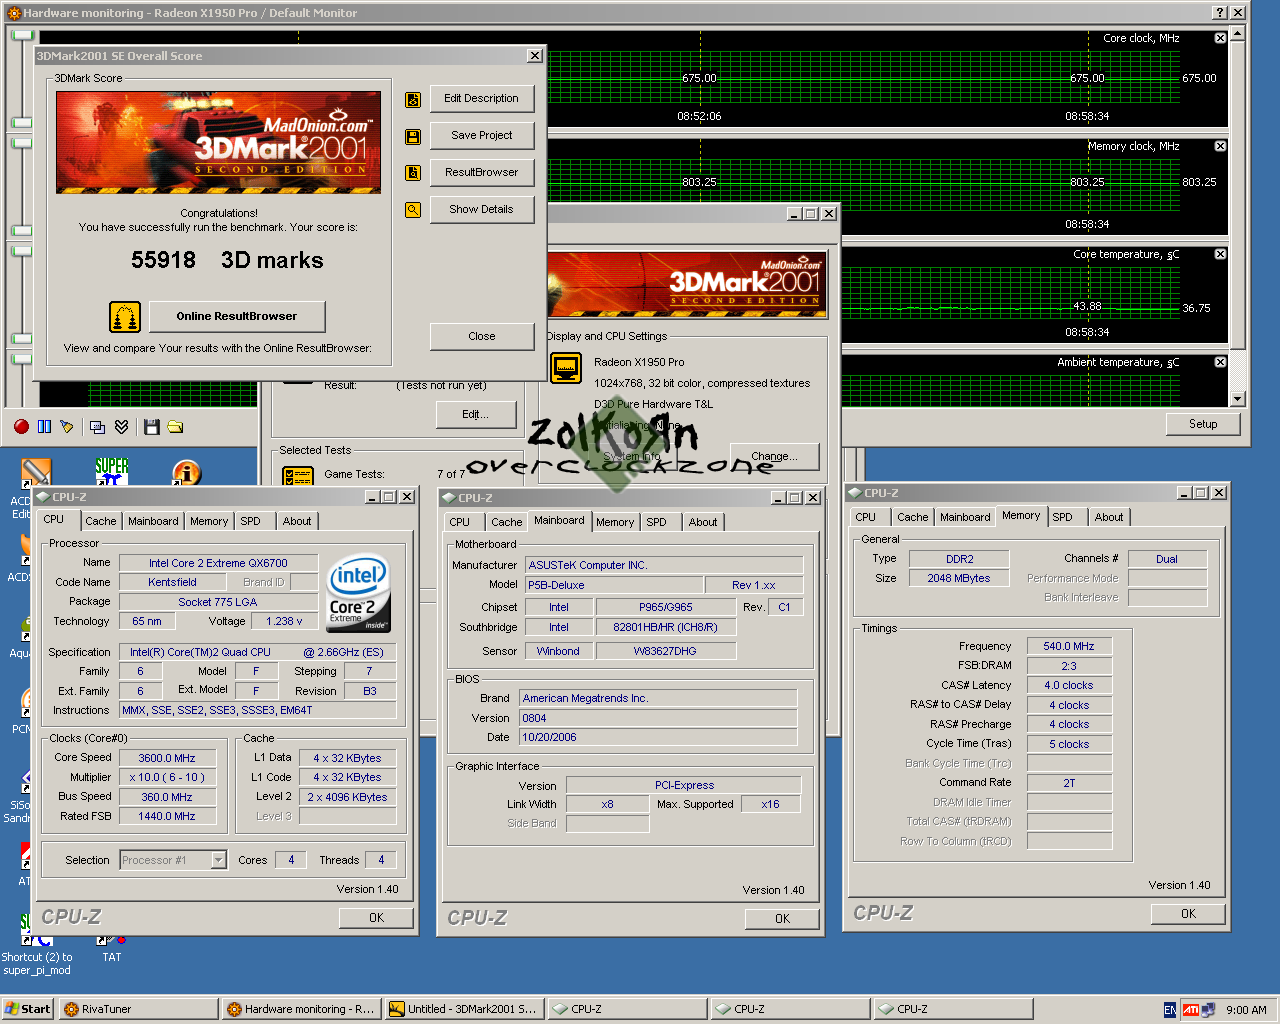Click the Core Speed value 3600.0 MHz
The image size is (1280, 1024).
(x=167, y=758)
